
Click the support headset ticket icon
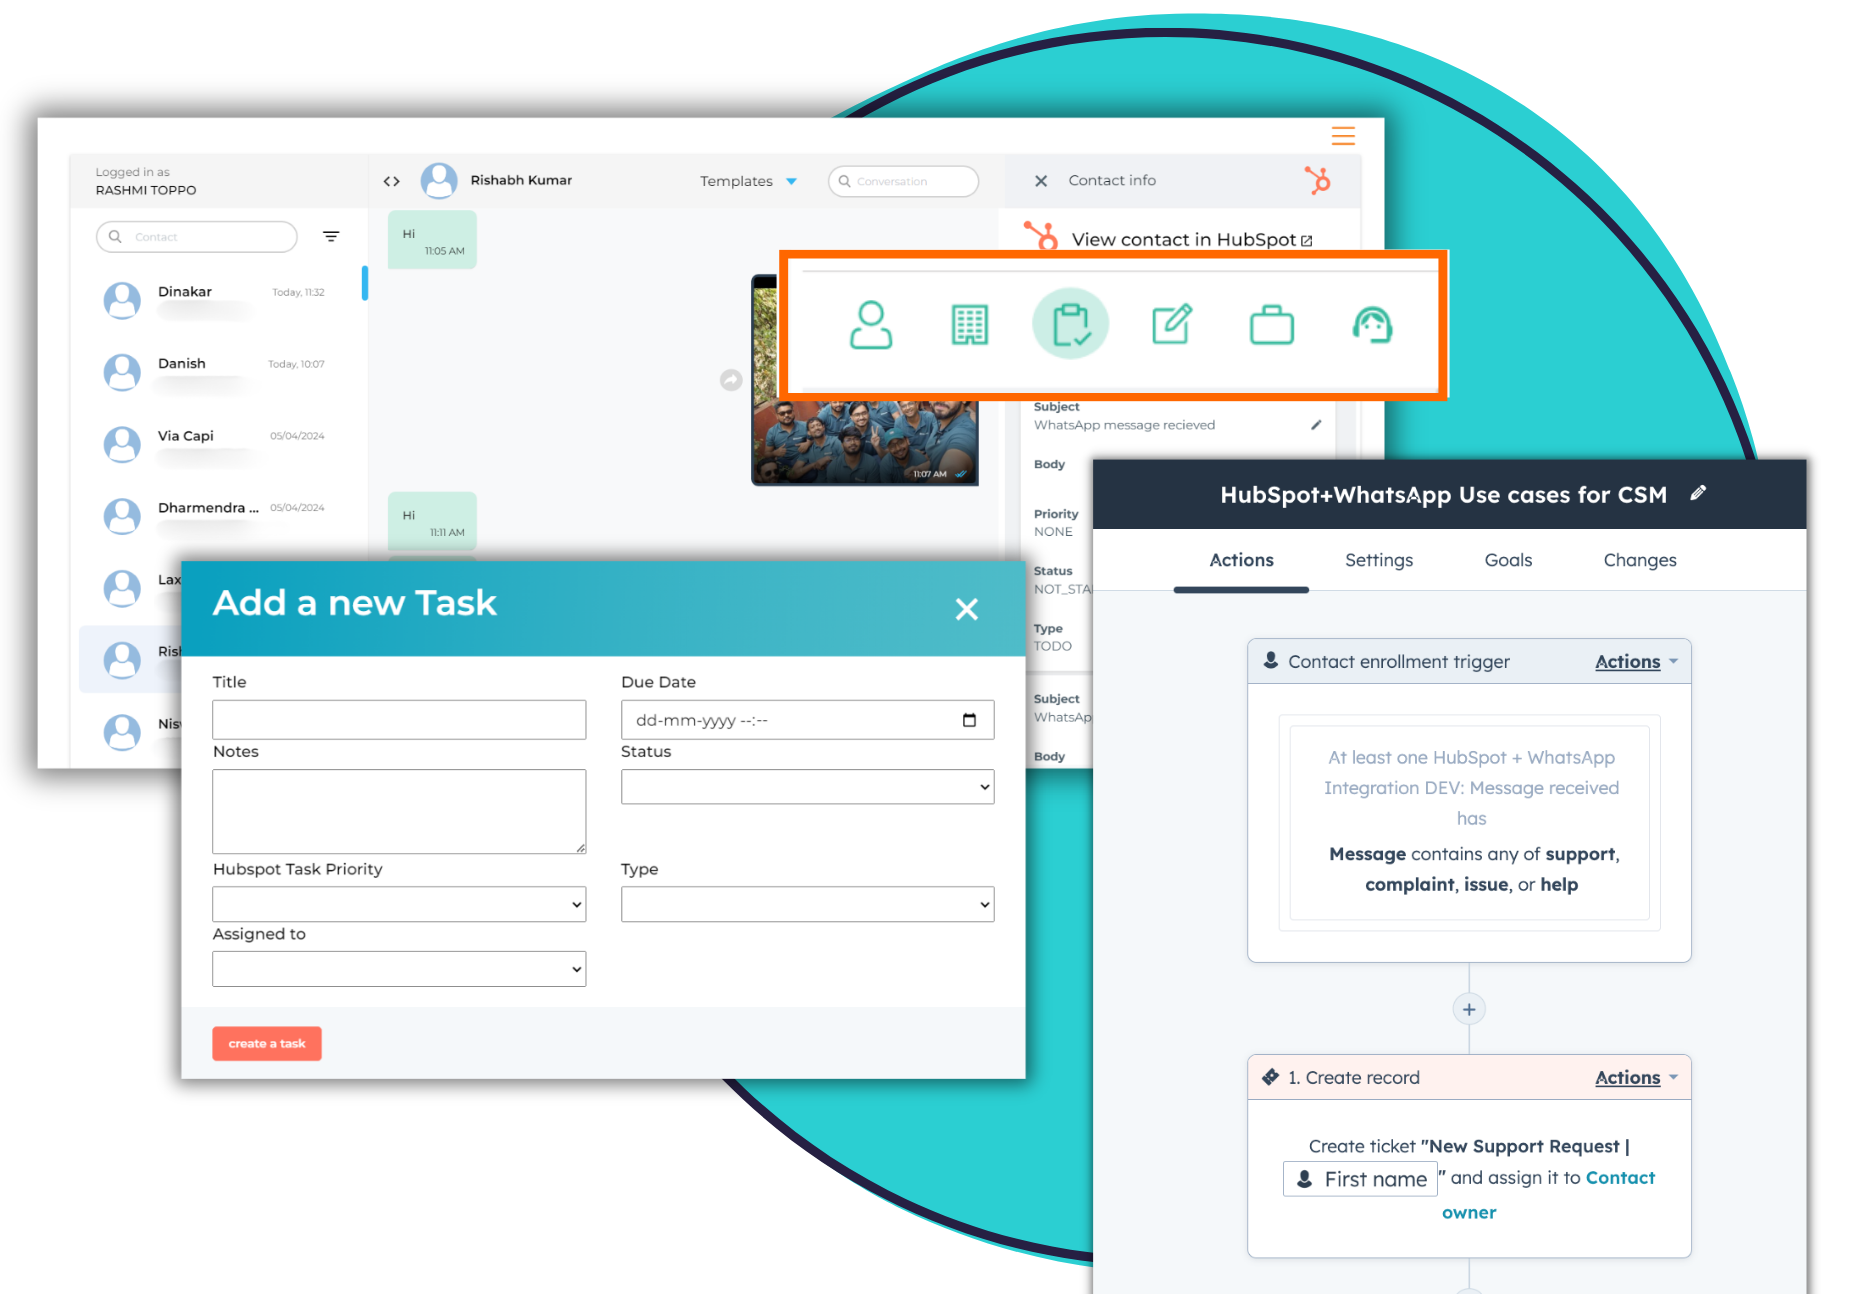click(1372, 325)
